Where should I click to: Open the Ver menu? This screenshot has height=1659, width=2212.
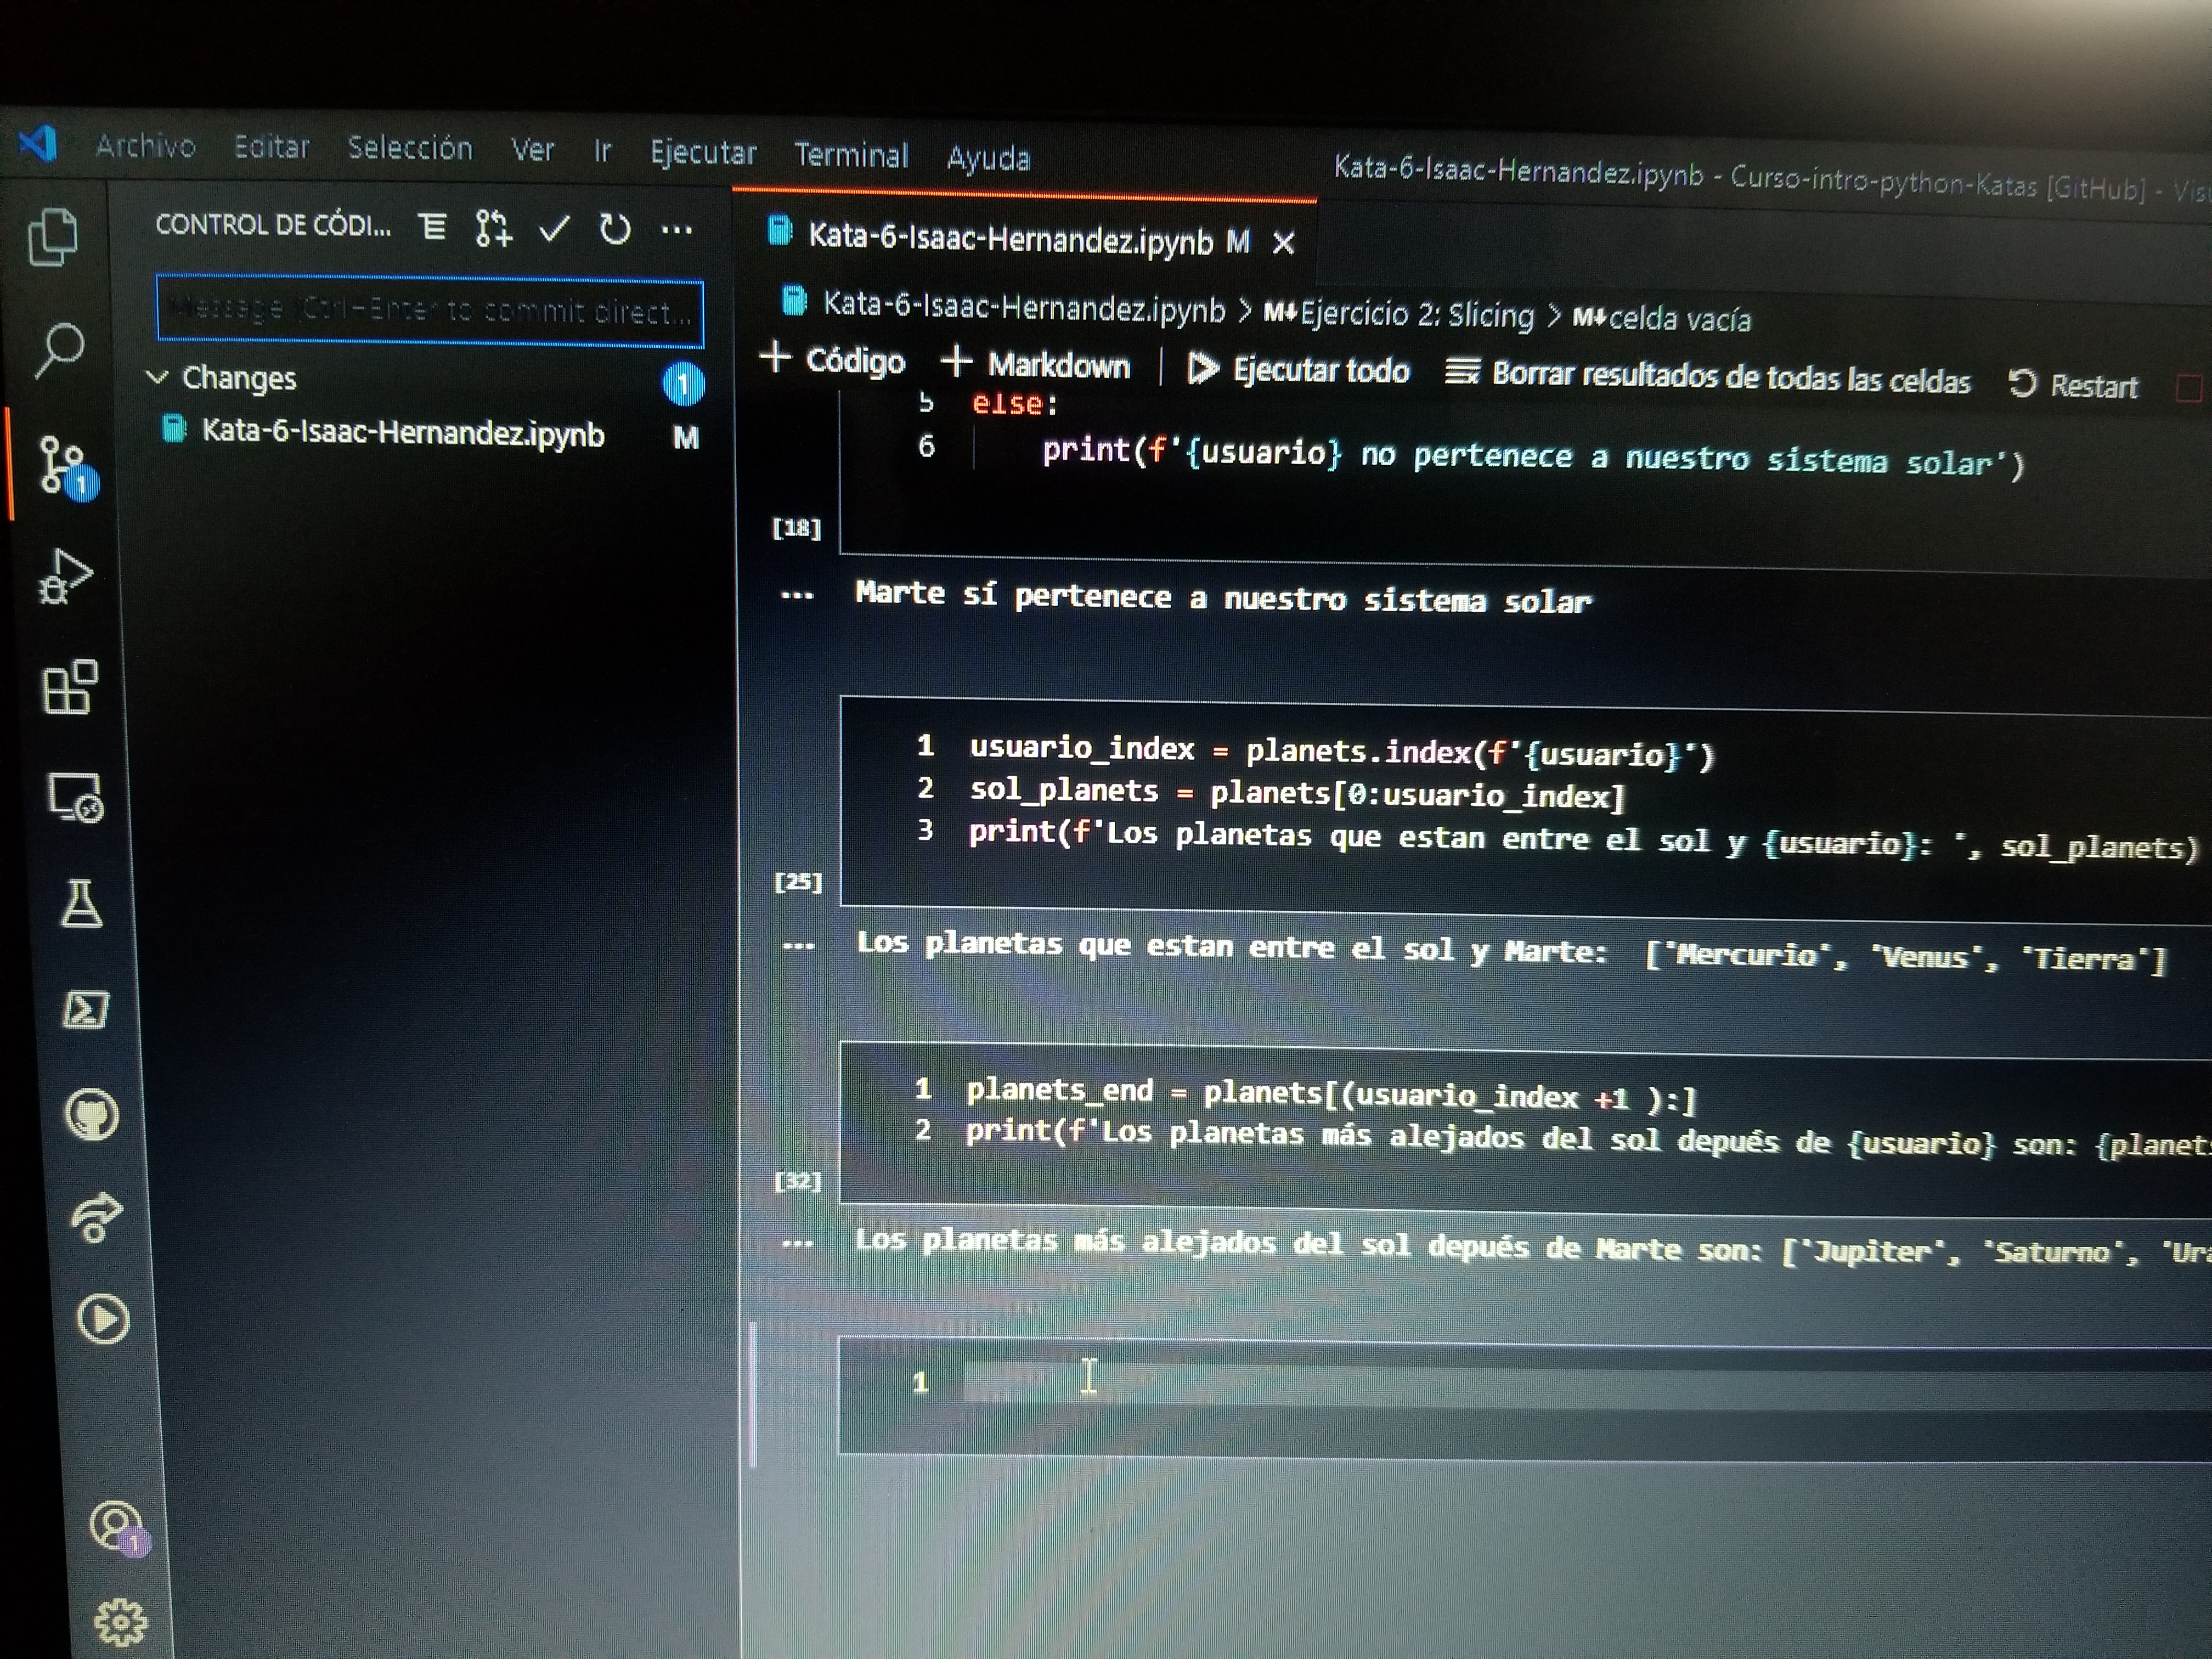pos(532,150)
